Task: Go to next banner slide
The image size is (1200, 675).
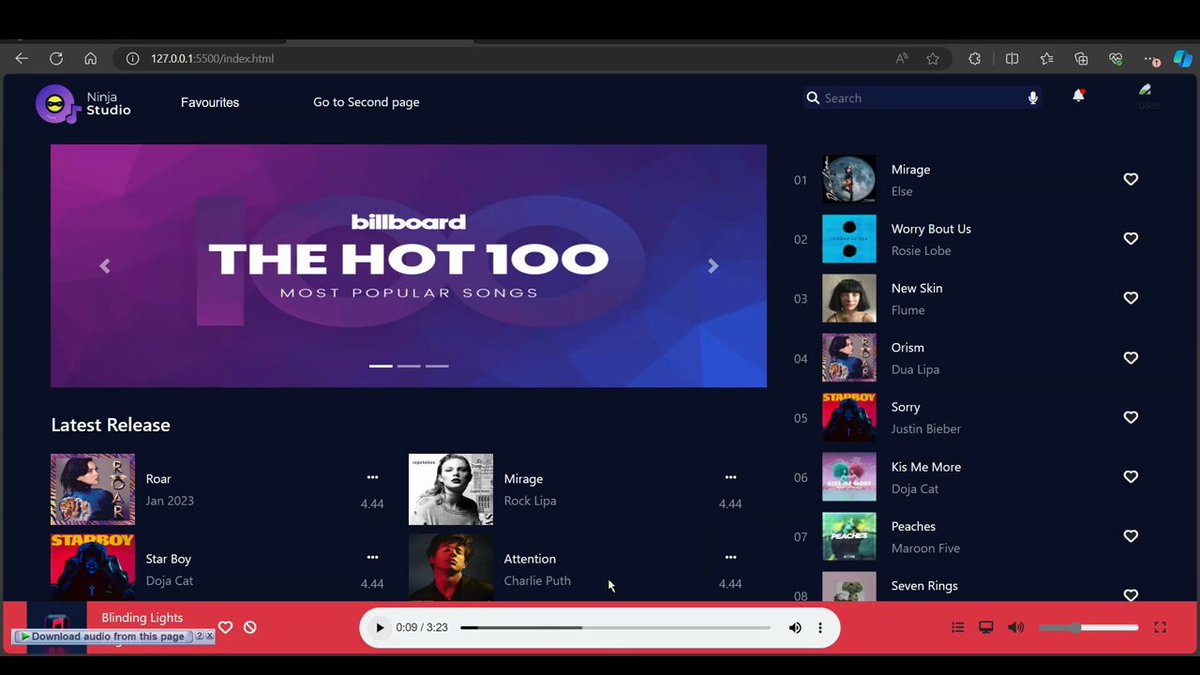Action: (x=713, y=266)
